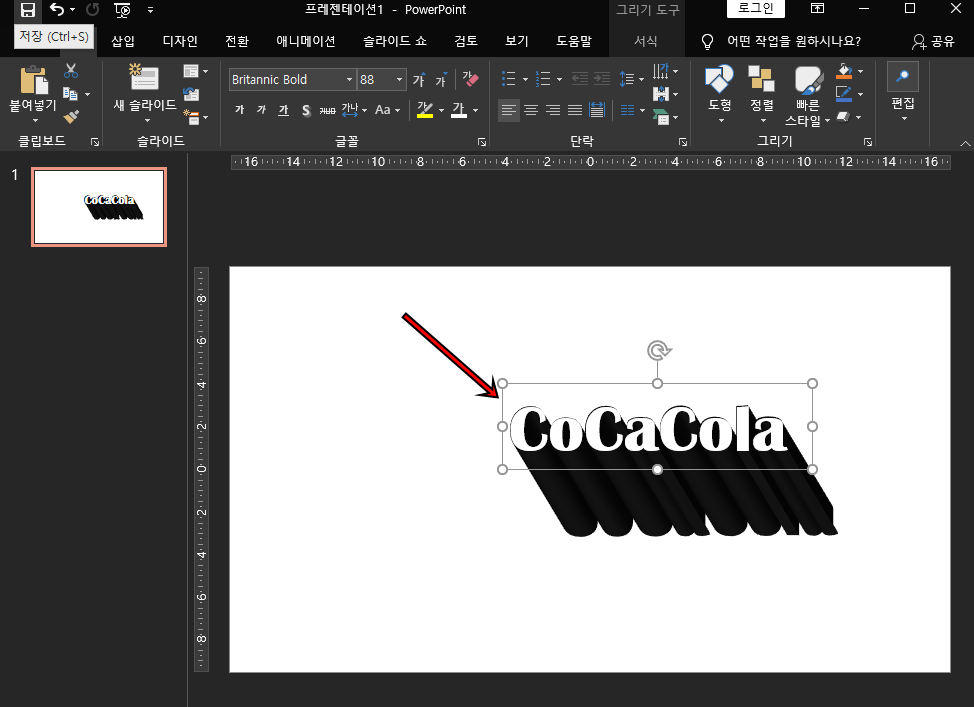Click the Distributed alignment icon
This screenshot has width=974, height=707.
tap(597, 111)
